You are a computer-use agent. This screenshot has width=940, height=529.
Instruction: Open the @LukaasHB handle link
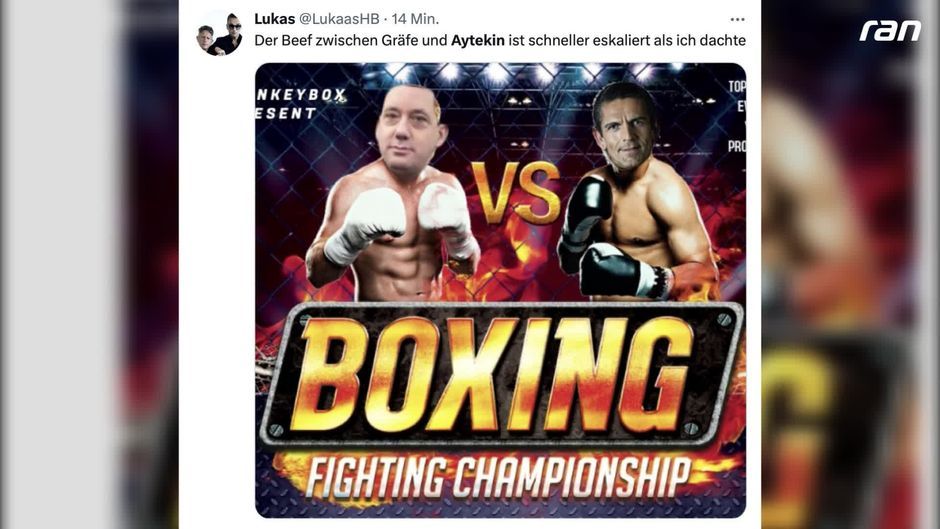[x=339, y=19]
